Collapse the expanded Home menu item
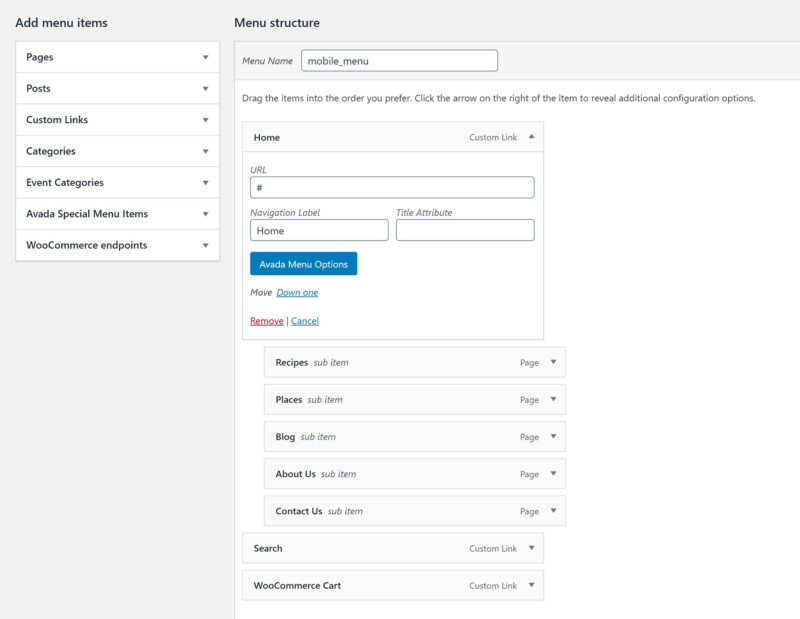This screenshot has width=800, height=619. coord(531,137)
